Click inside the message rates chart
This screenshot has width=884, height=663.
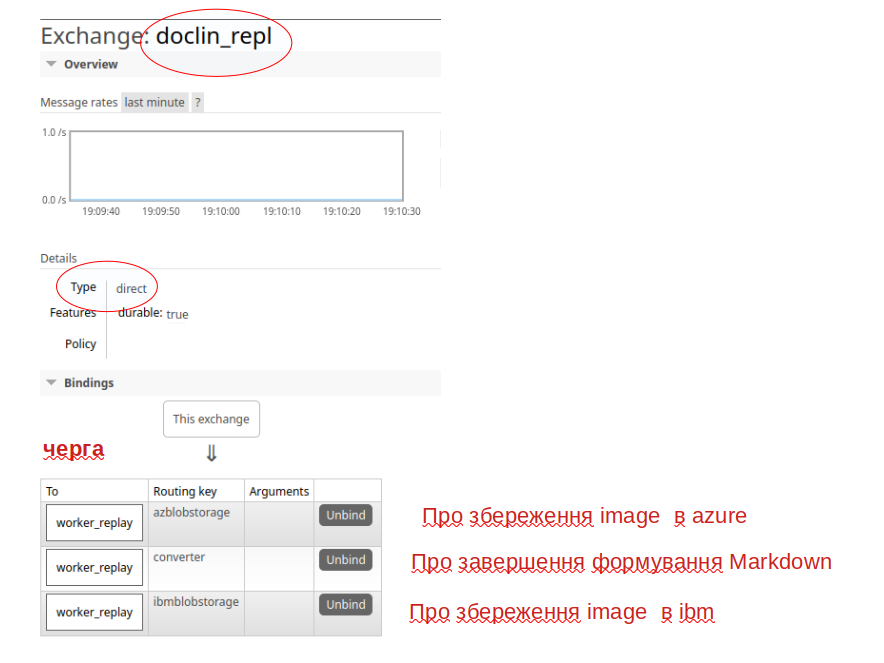pyautogui.click(x=236, y=166)
